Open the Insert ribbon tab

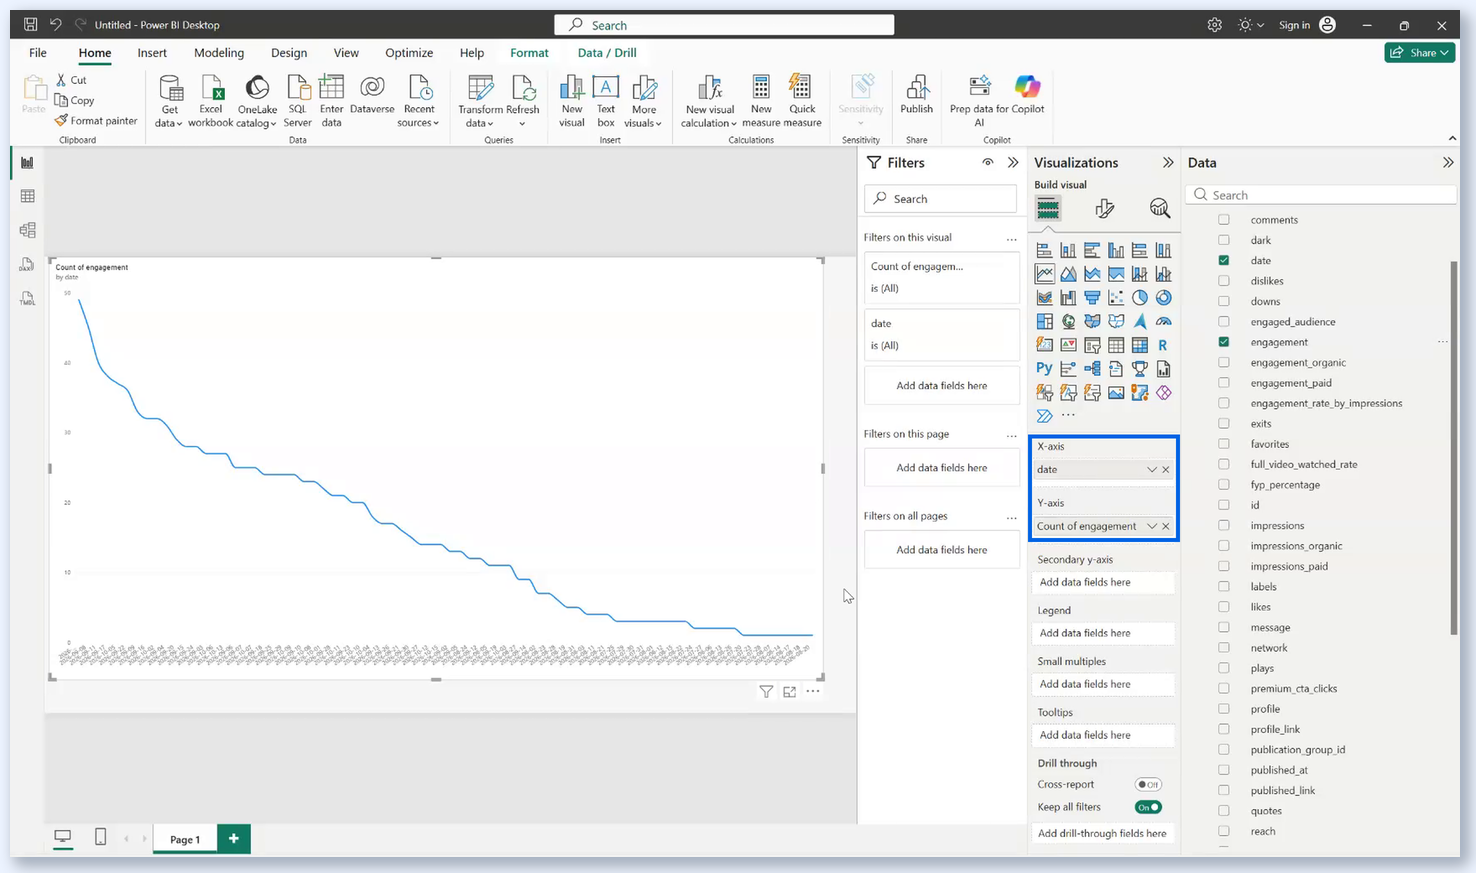(152, 53)
